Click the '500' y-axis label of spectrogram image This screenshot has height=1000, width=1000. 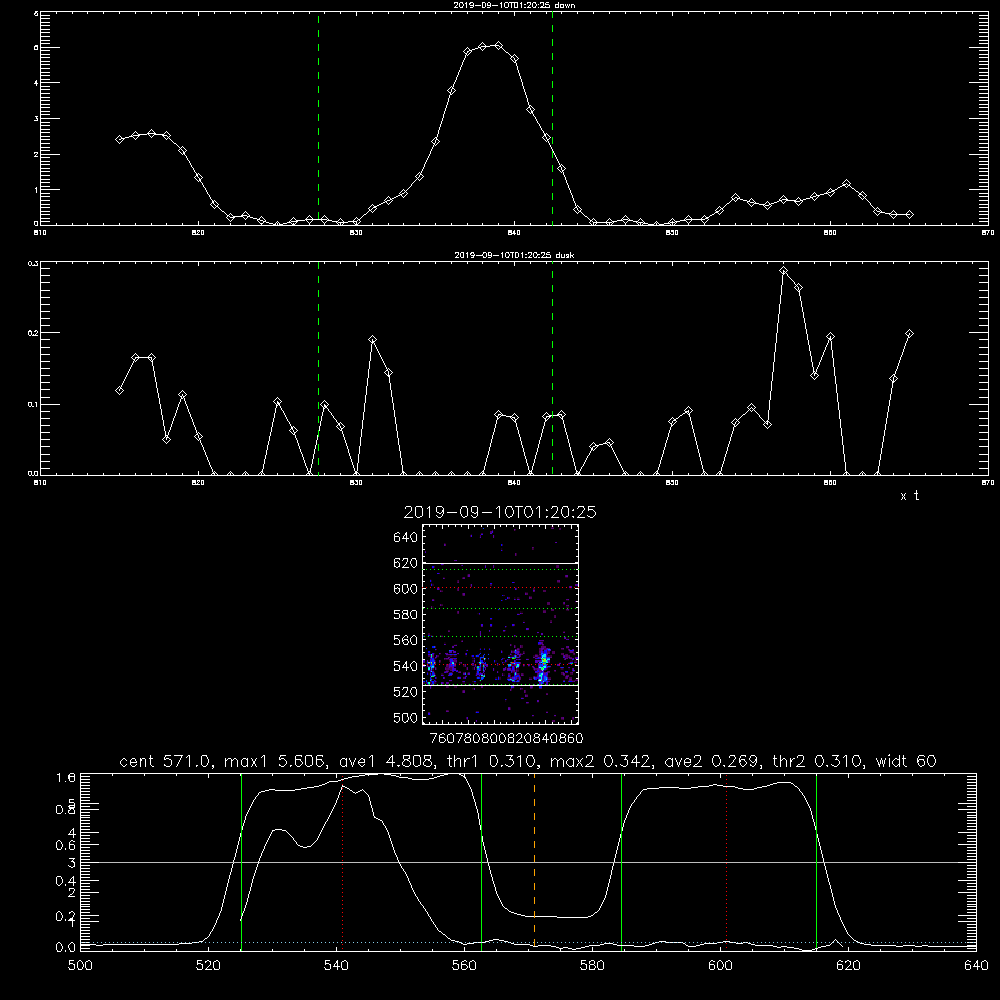click(406, 717)
